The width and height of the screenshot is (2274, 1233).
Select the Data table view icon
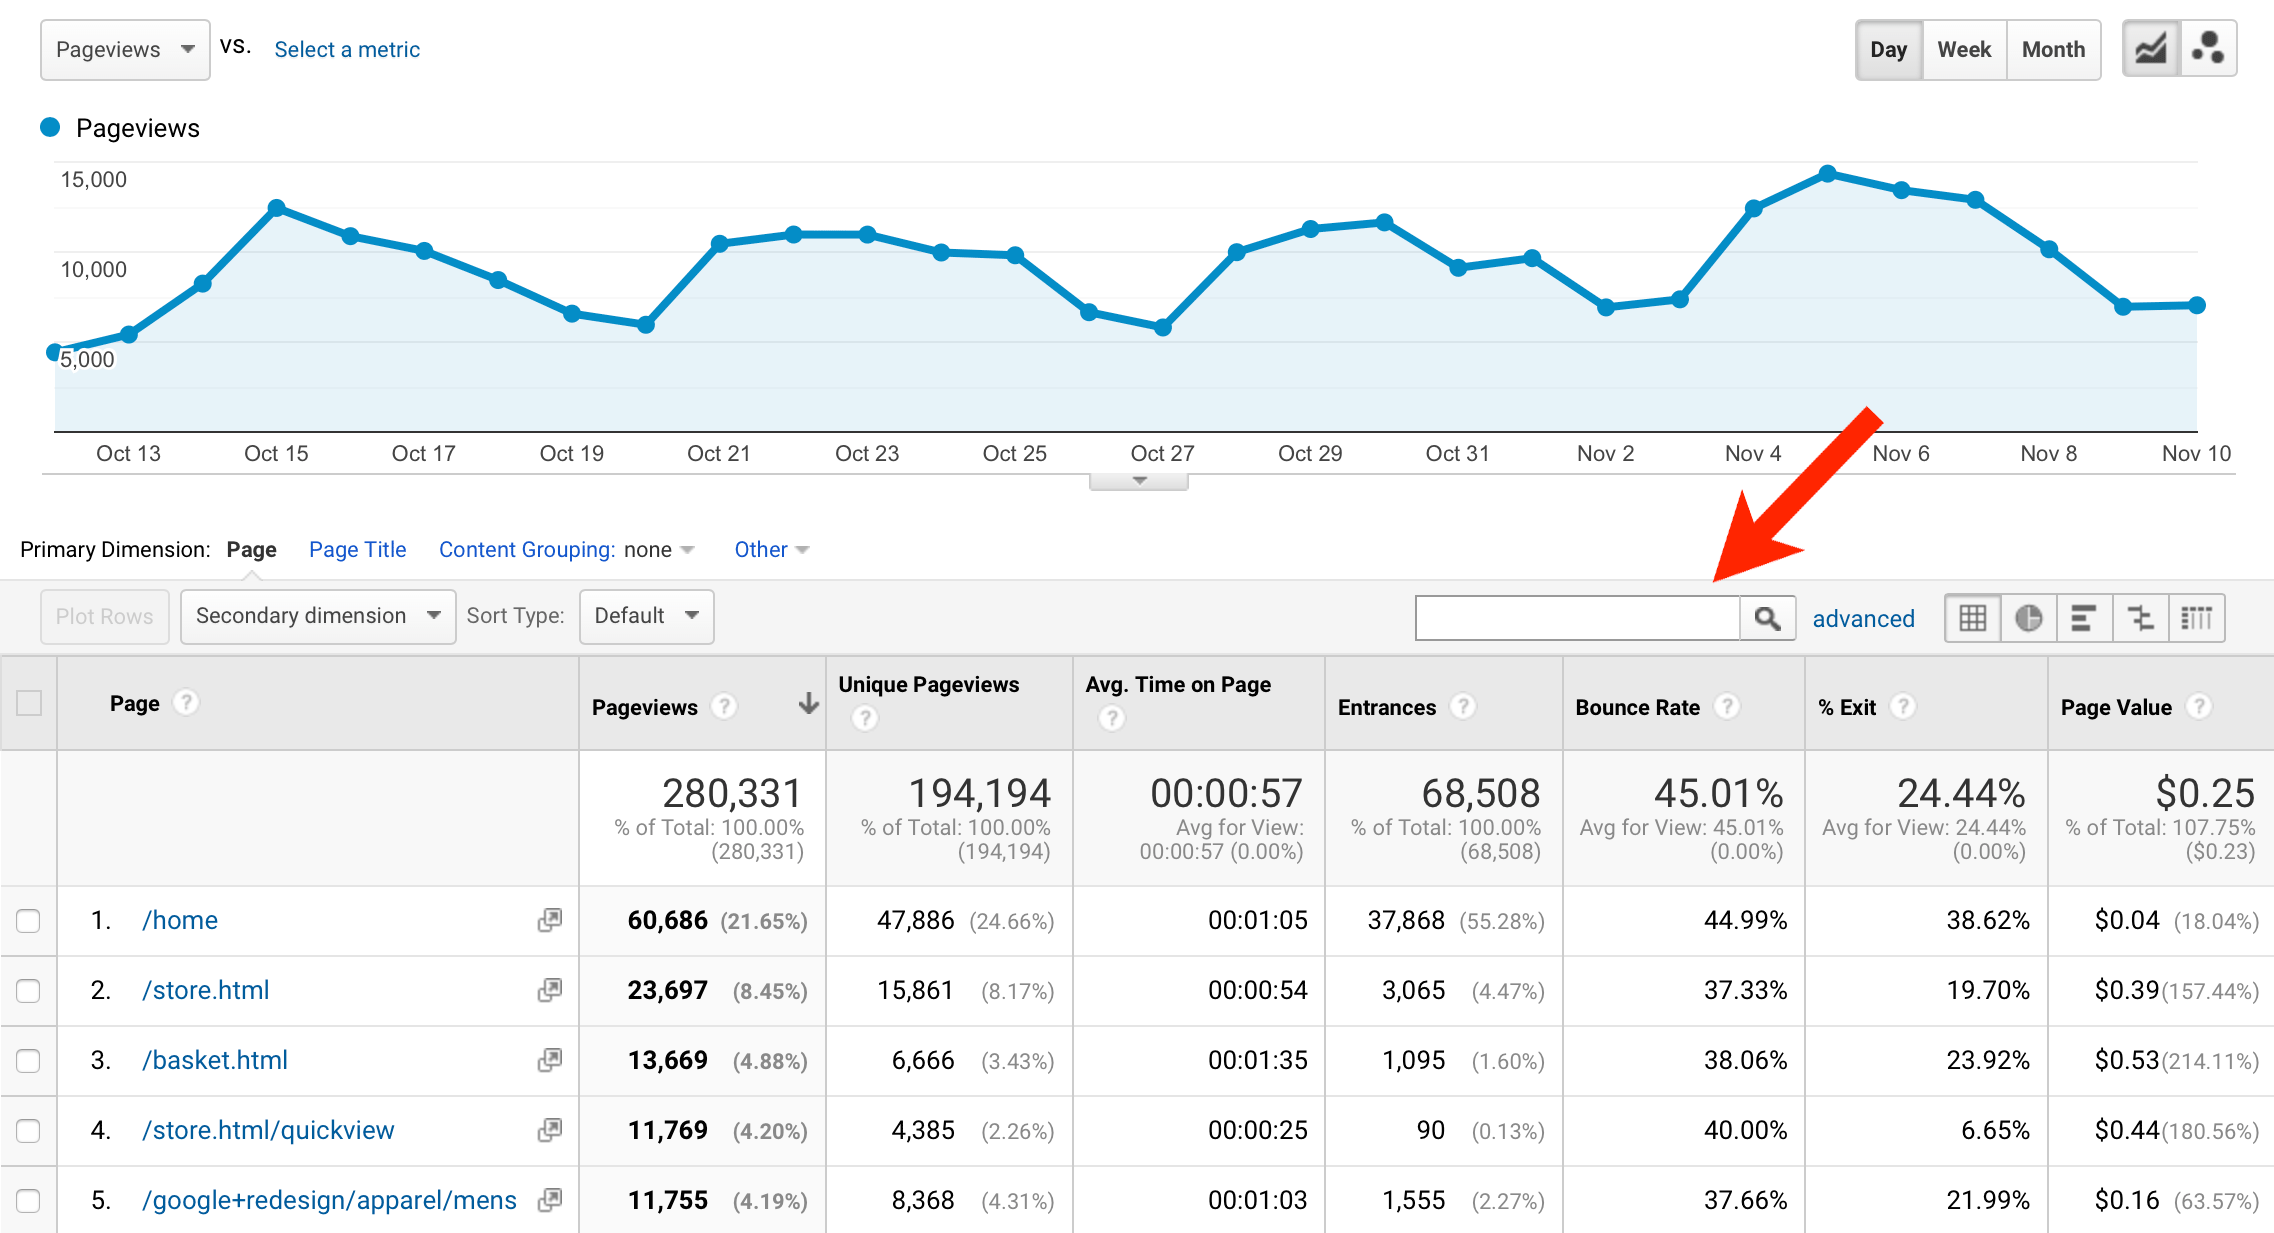(x=1973, y=618)
